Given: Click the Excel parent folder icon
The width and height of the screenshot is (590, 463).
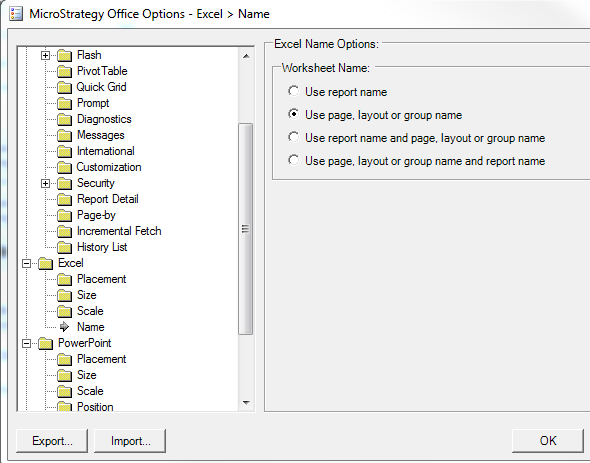Looking at the screenshot, I should tap(46, 263).
